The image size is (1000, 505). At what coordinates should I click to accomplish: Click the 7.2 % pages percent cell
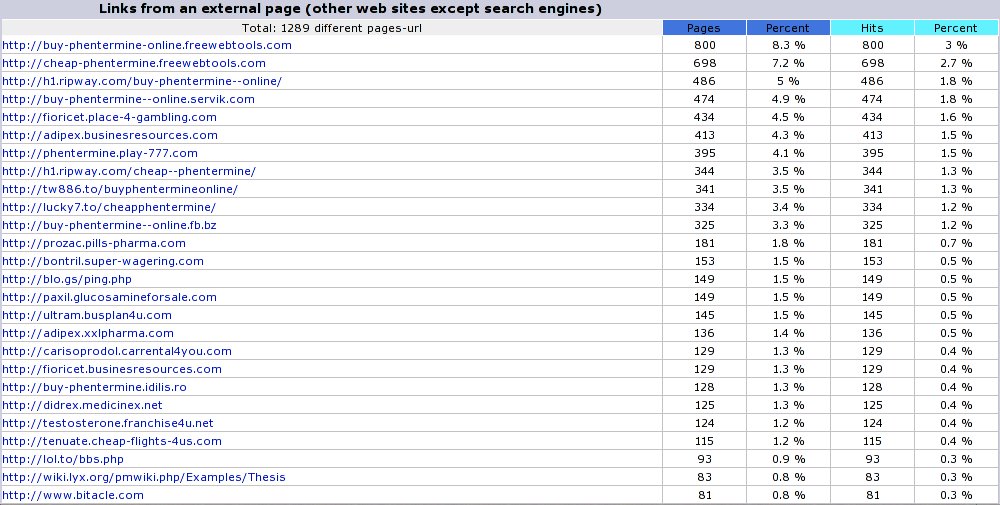[x=788, y=63]
